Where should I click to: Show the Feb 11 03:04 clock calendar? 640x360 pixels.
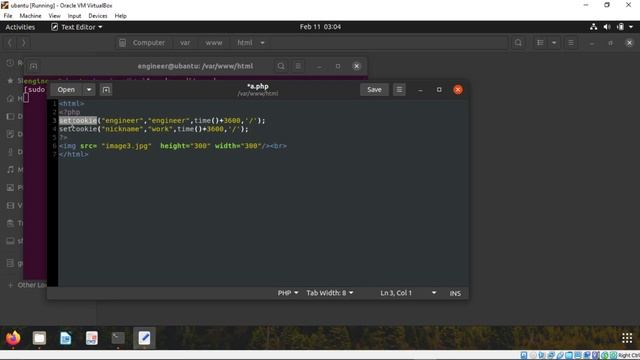(320, 27)
